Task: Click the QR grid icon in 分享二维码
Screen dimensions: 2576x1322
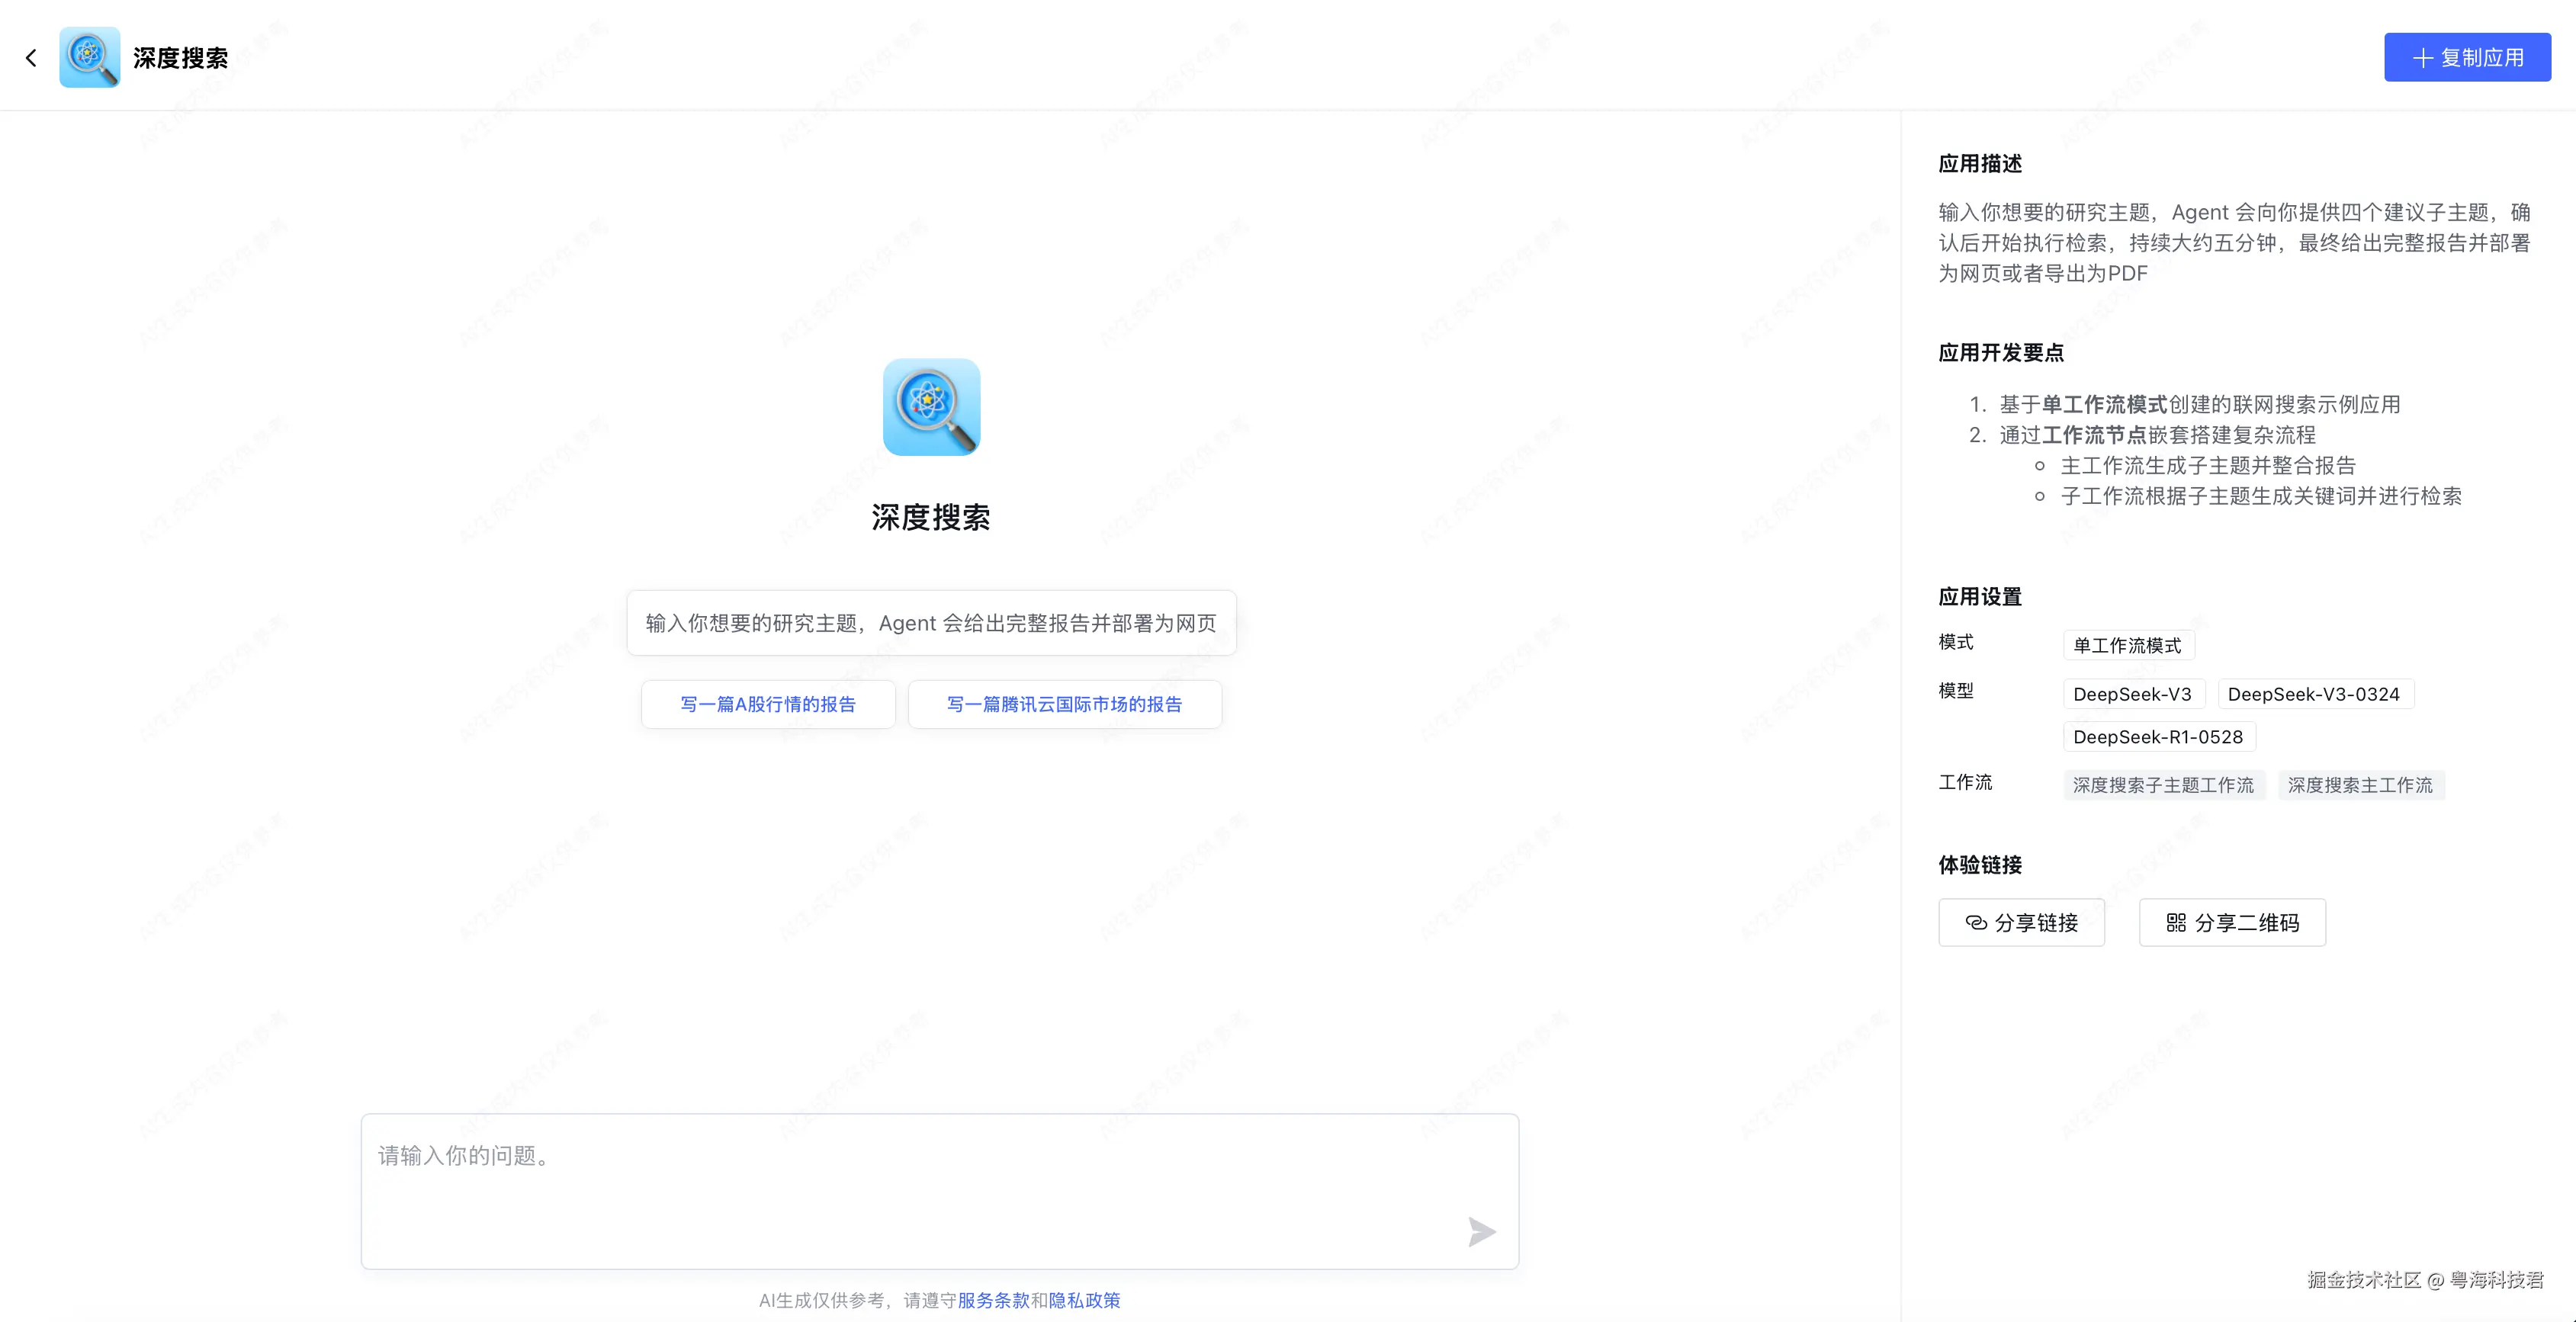Action: (x=2176, y=922)
